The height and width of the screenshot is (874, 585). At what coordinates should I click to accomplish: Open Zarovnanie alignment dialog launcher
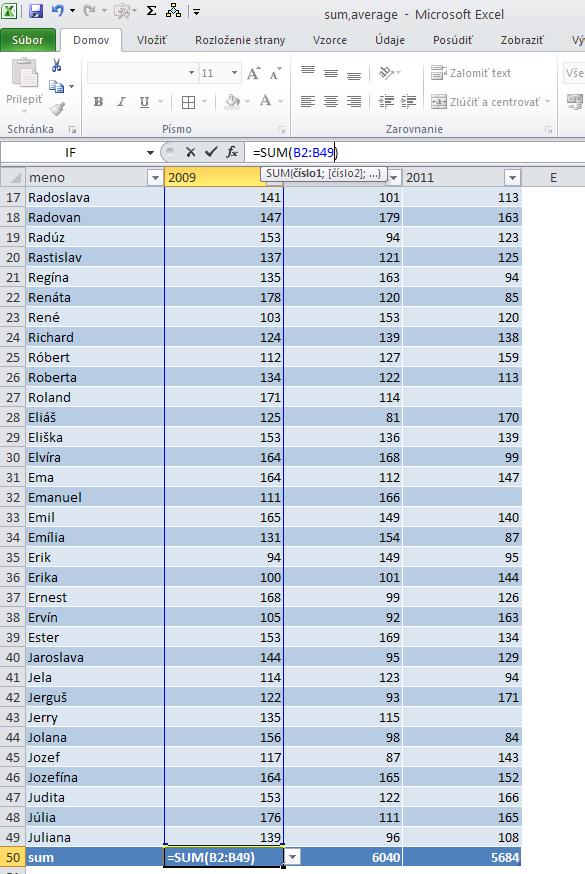tap(549, 129)
